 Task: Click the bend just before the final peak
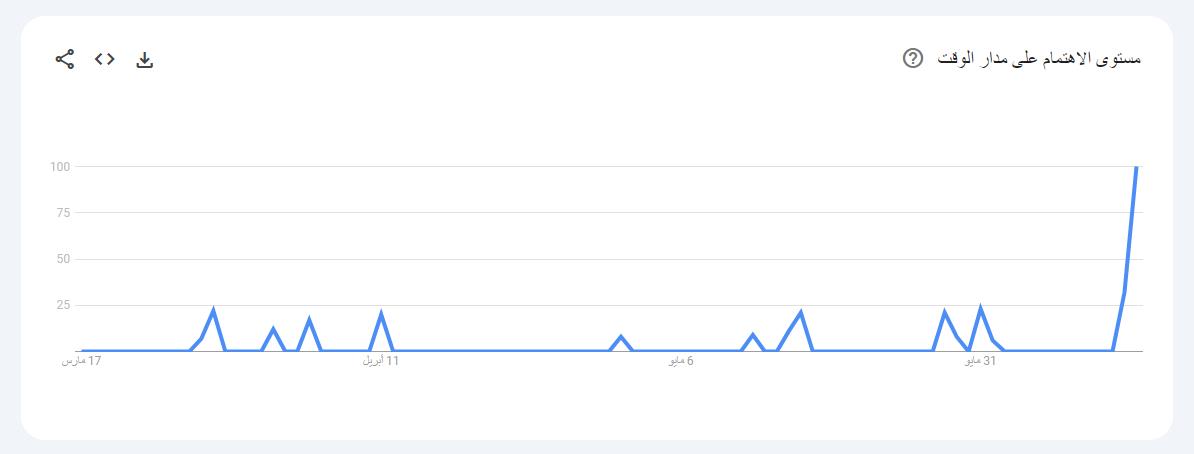pos(1124,292)
